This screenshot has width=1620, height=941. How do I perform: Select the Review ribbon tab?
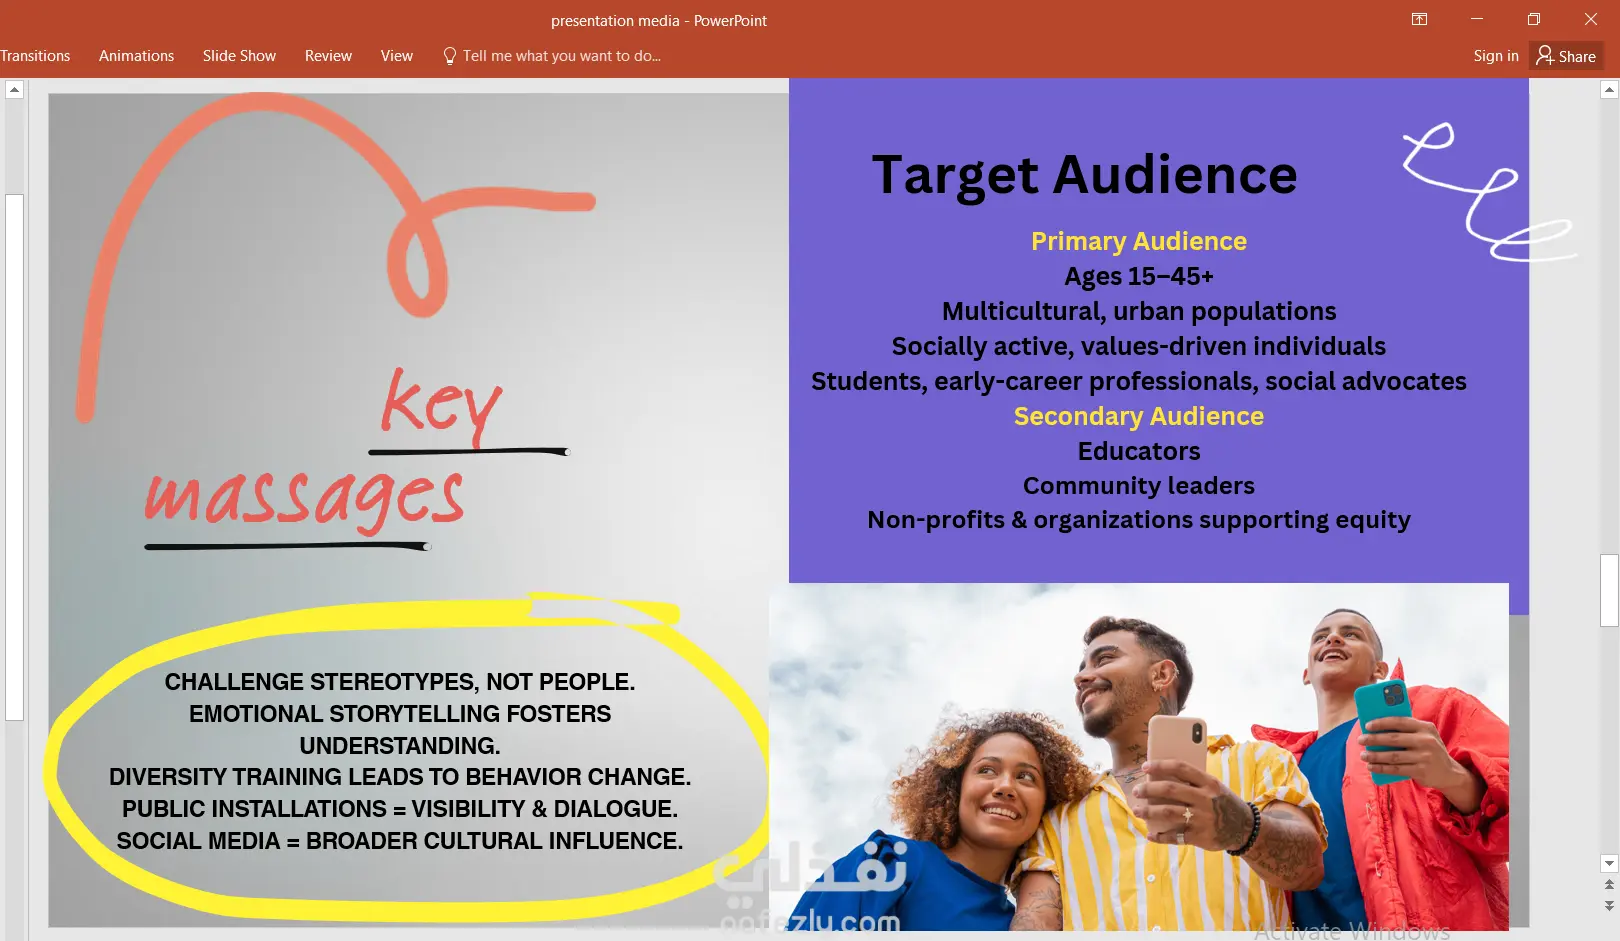[x=328, y=56]
